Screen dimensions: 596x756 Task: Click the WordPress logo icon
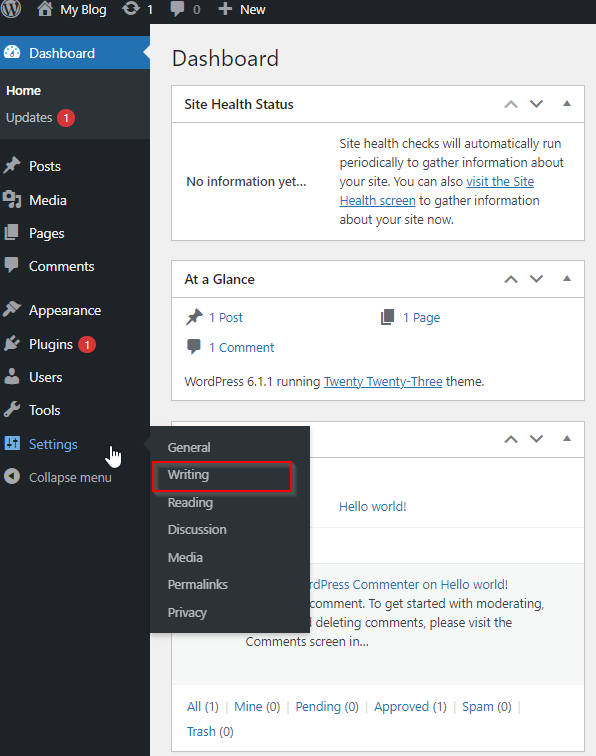pos(11,9)
